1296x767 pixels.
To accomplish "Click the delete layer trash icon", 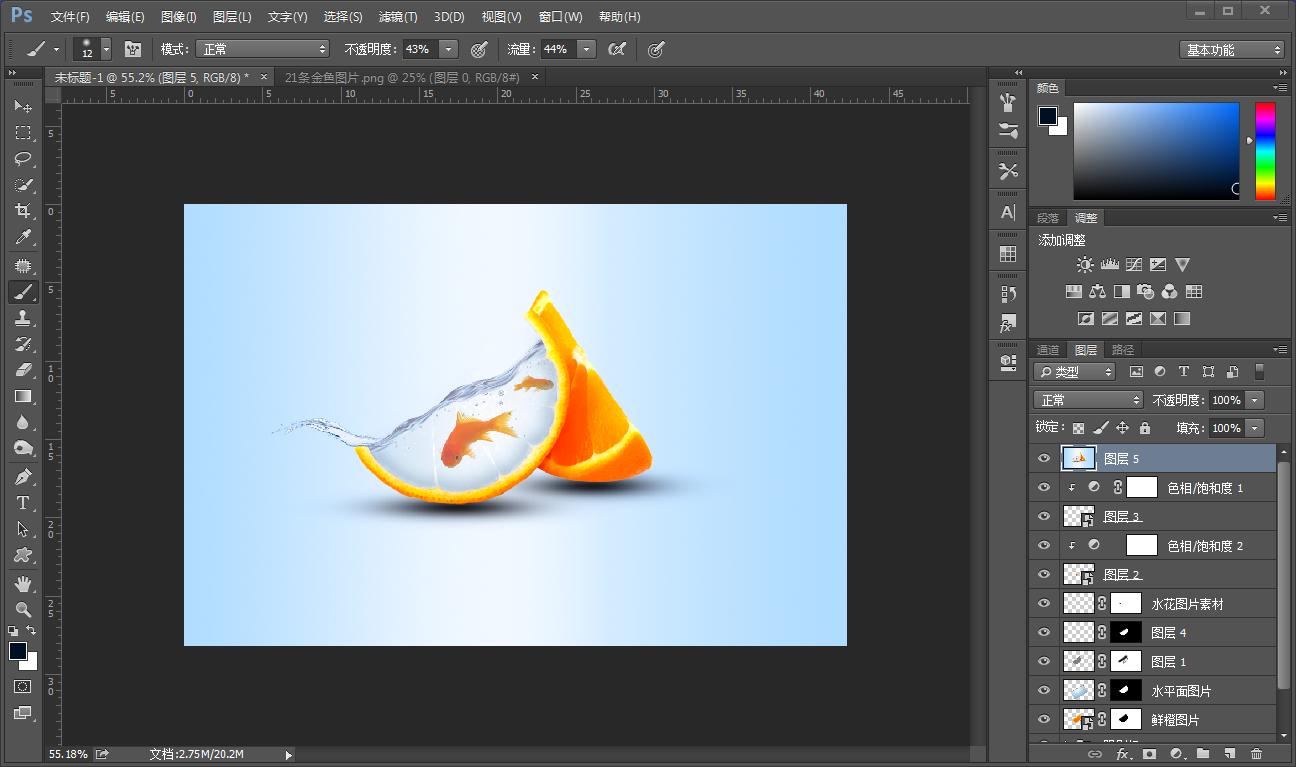I will point(1256,753).
